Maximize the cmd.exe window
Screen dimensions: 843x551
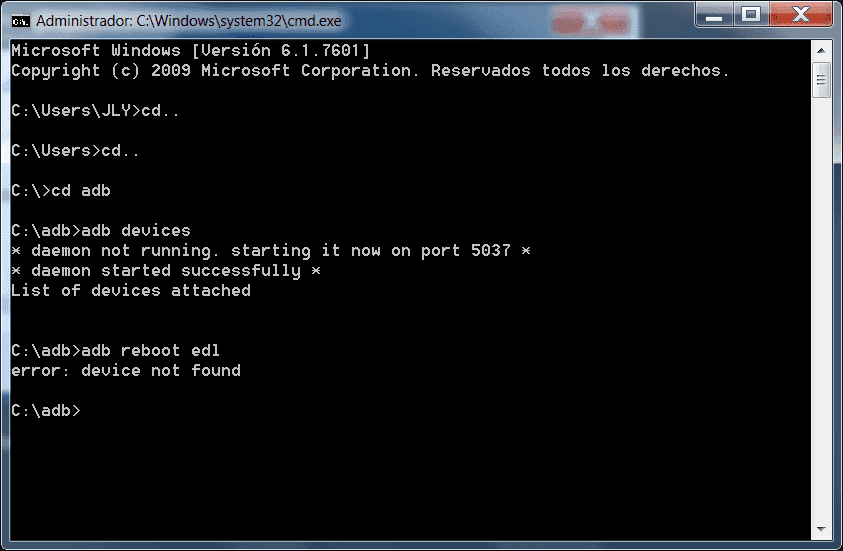click(x=751, y=15)
